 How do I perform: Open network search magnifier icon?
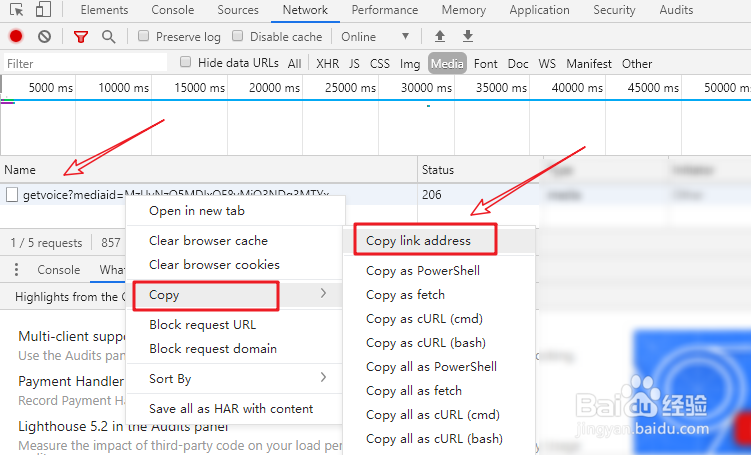tap(109, 37)
